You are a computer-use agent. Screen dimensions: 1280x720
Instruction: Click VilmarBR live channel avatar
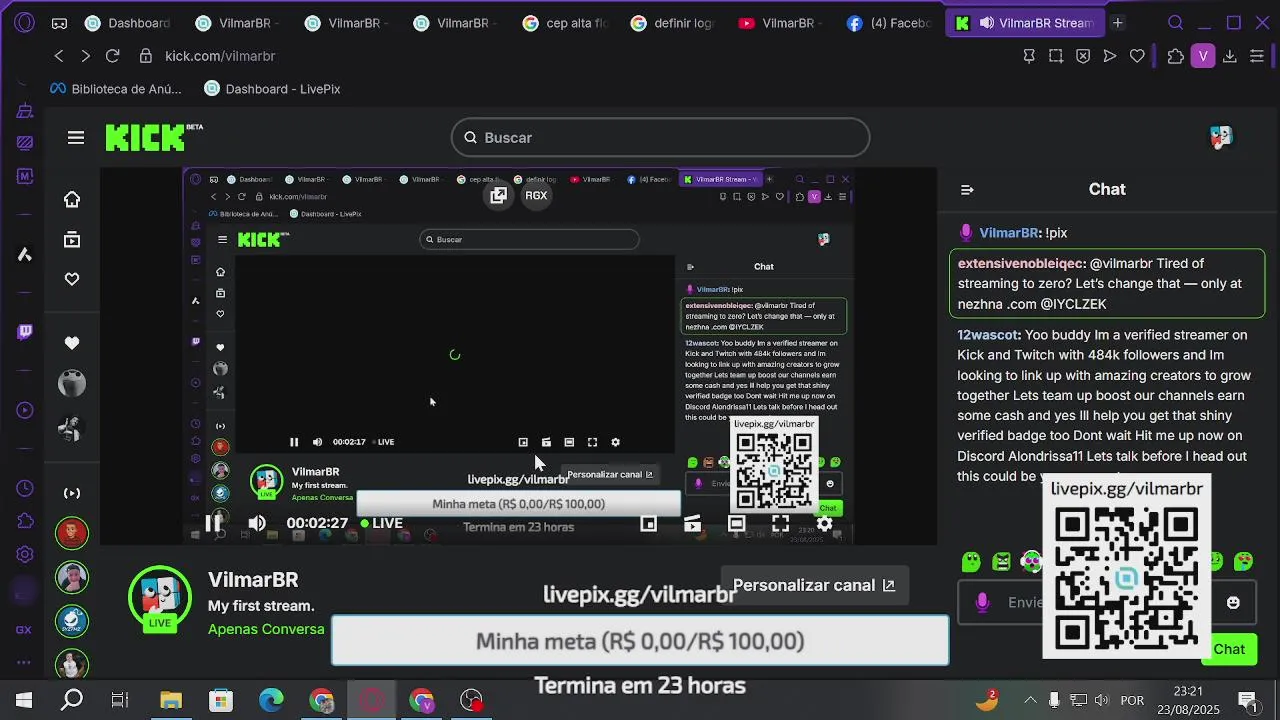coord(160,598)
